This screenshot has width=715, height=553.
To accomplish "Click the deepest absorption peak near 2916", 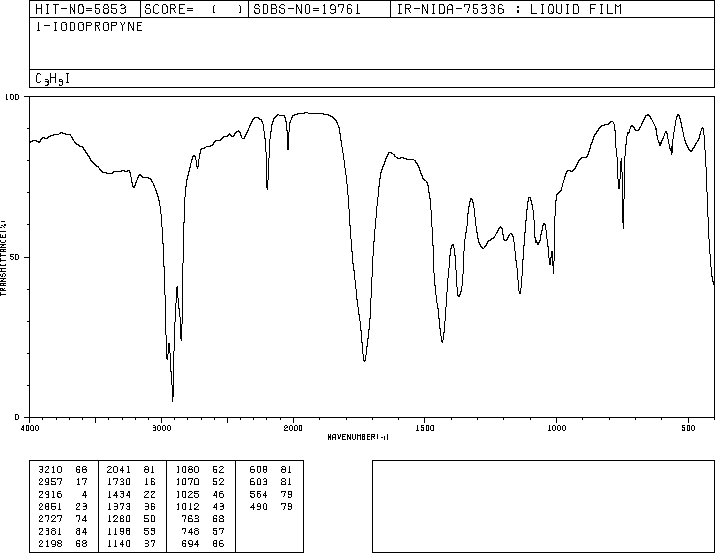I will 172,400.
